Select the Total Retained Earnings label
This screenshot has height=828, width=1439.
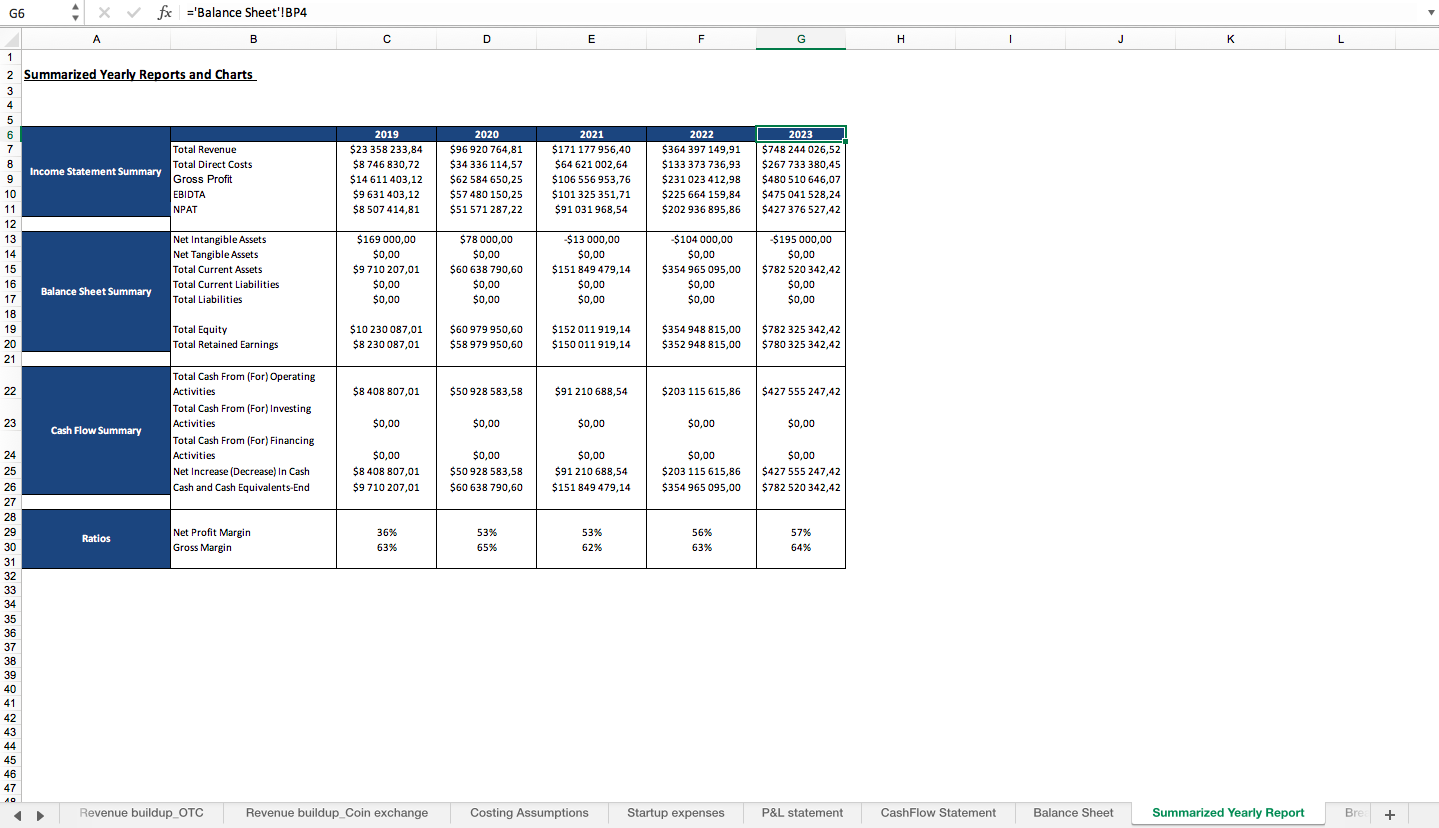254,344
